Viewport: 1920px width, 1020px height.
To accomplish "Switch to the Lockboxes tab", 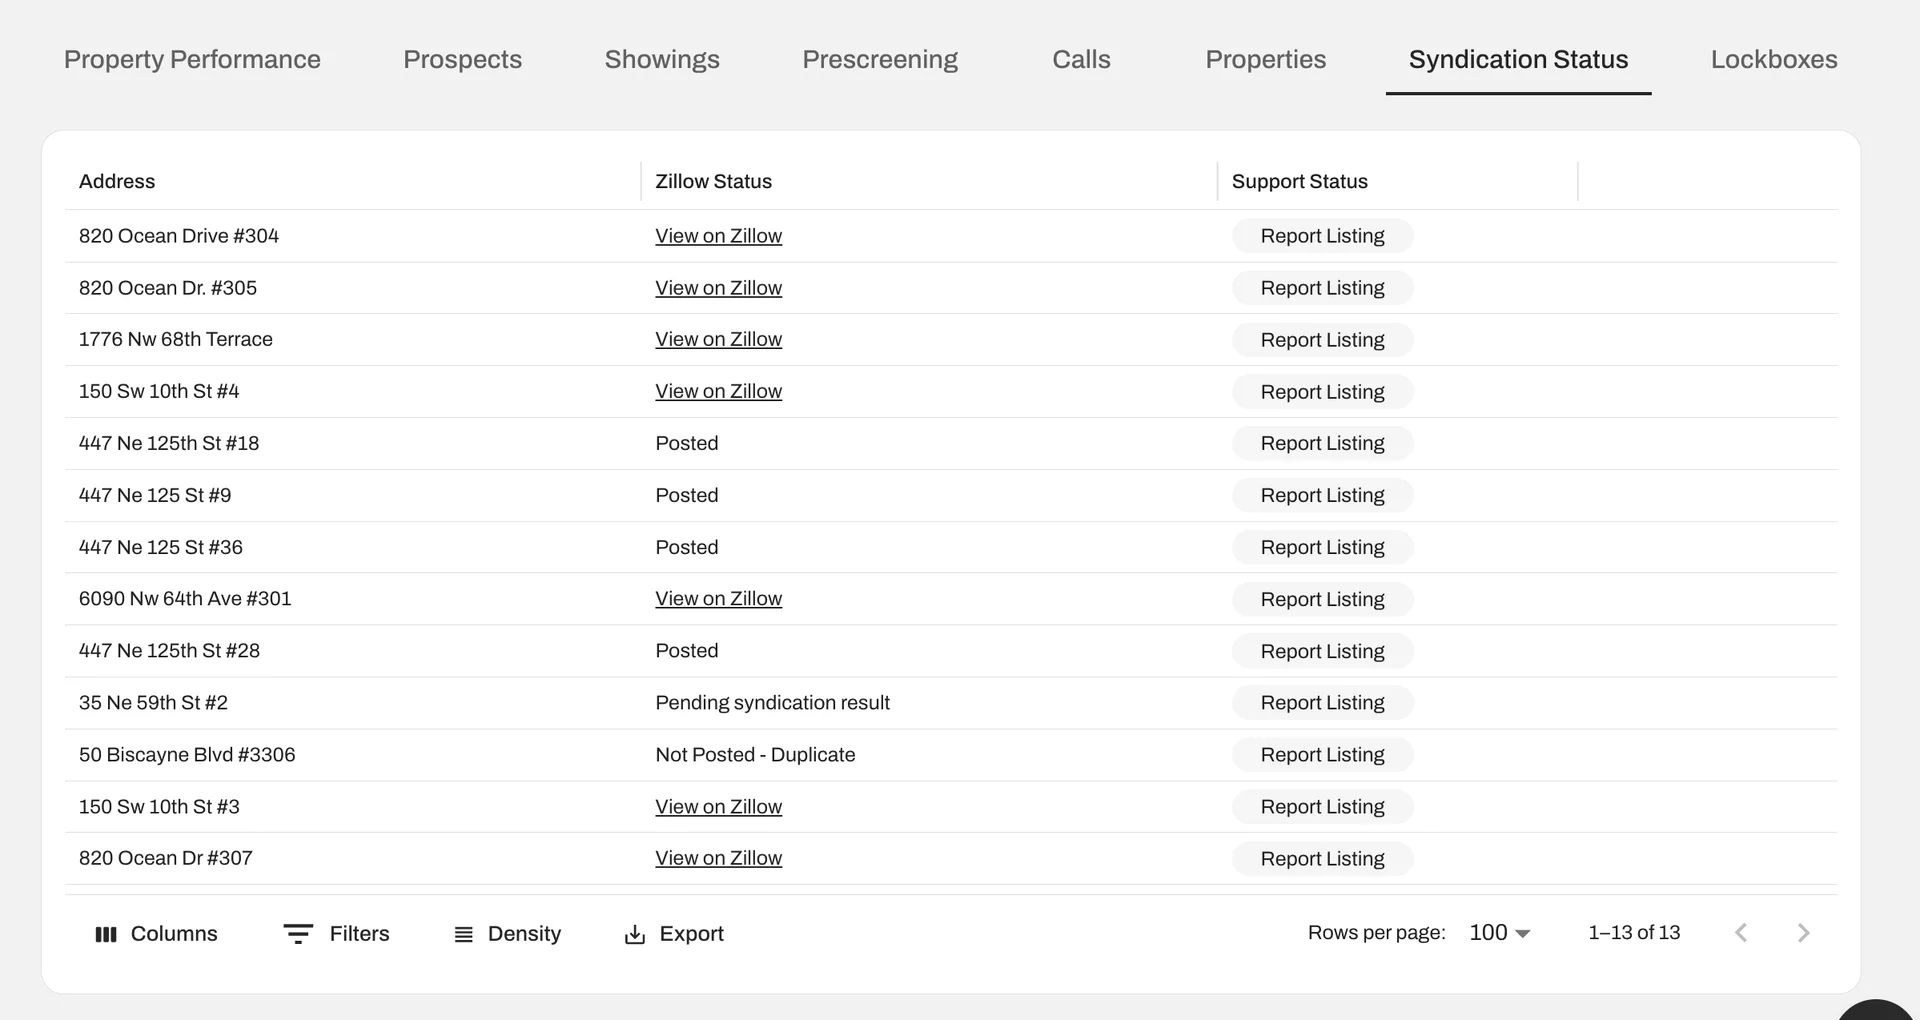I will 1773,59.
